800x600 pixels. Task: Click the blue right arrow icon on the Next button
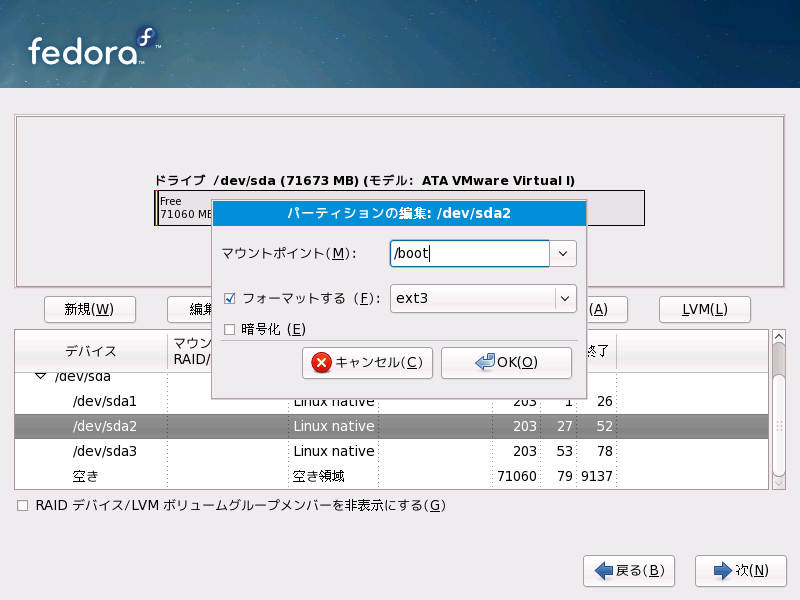722,570
